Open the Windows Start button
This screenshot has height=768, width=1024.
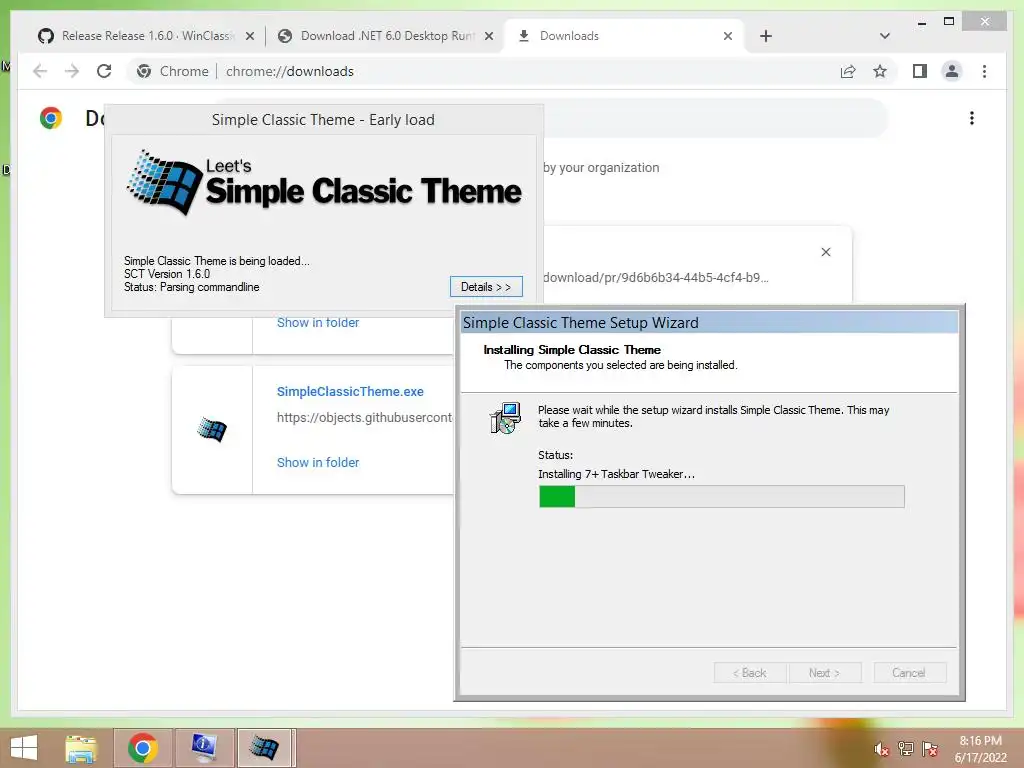24,748
